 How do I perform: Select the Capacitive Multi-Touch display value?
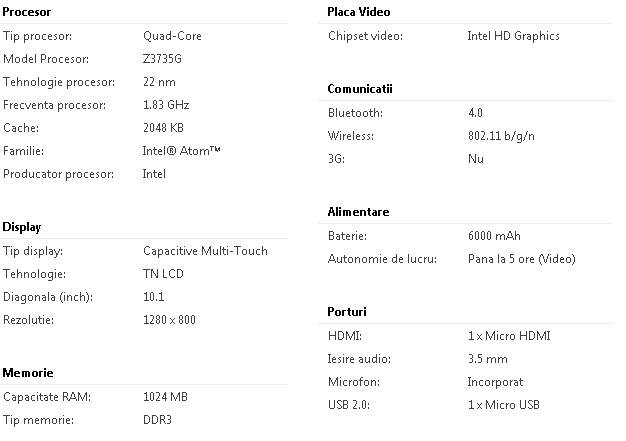point(205,251)
